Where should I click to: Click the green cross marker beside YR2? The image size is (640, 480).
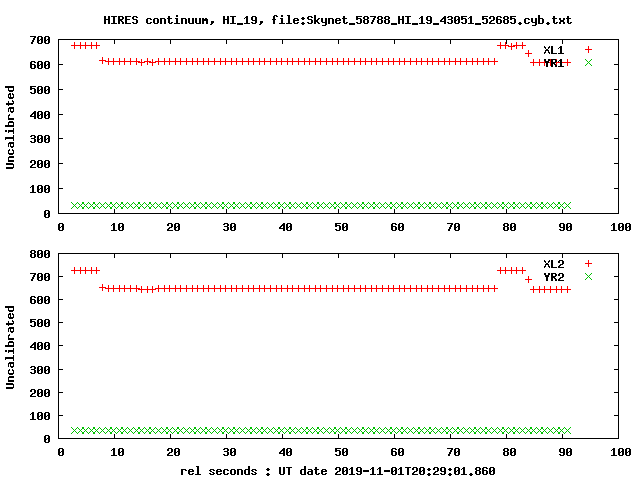(588, 276)
